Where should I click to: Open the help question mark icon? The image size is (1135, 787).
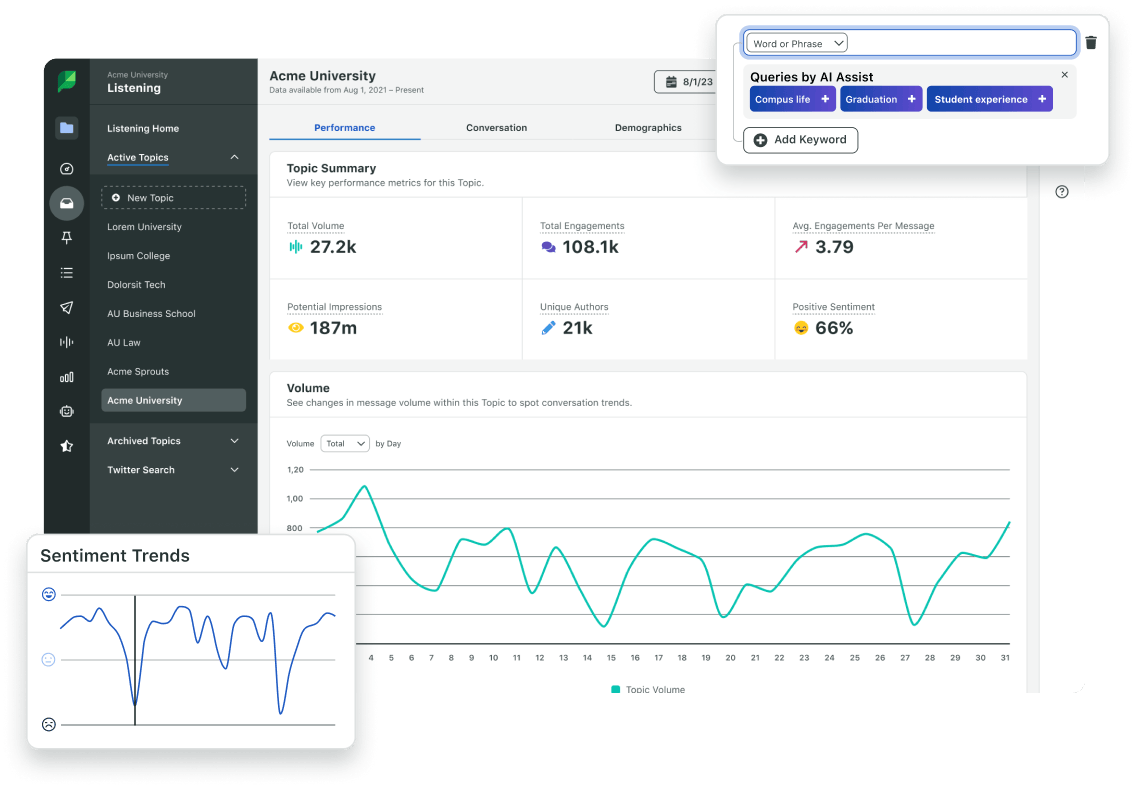[x=1062, y=191]
